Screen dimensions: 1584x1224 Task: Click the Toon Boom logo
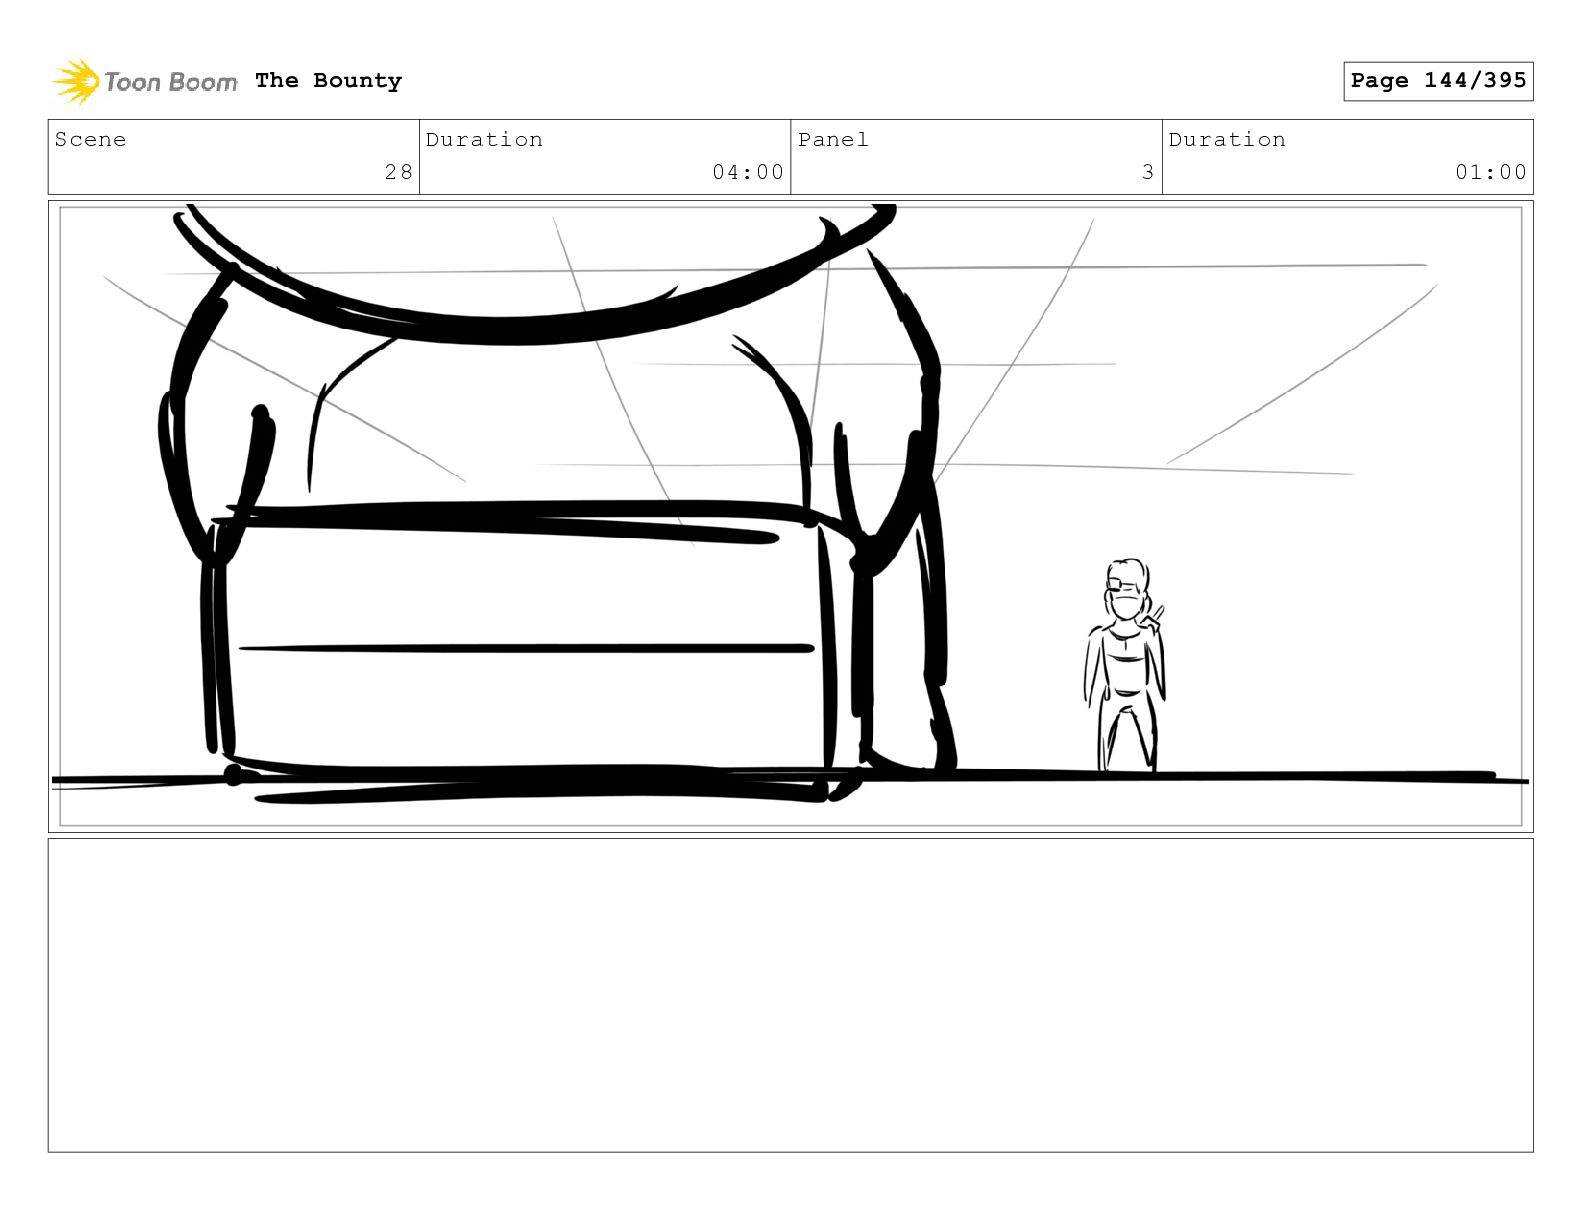(145, 81)
